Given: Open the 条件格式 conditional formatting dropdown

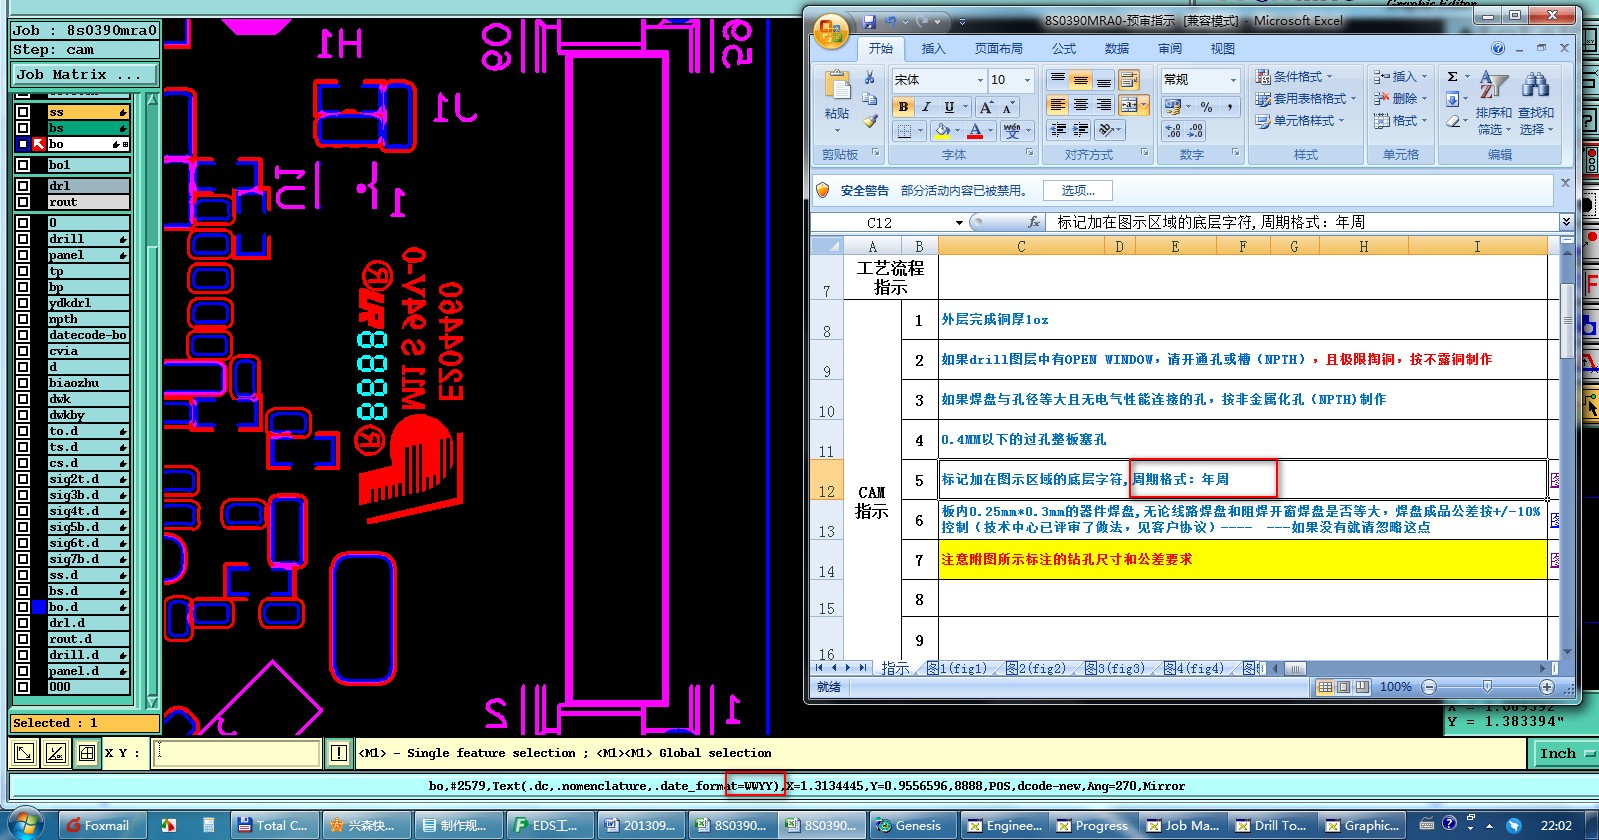Looking at the screenshot, I should (1296, 77).
